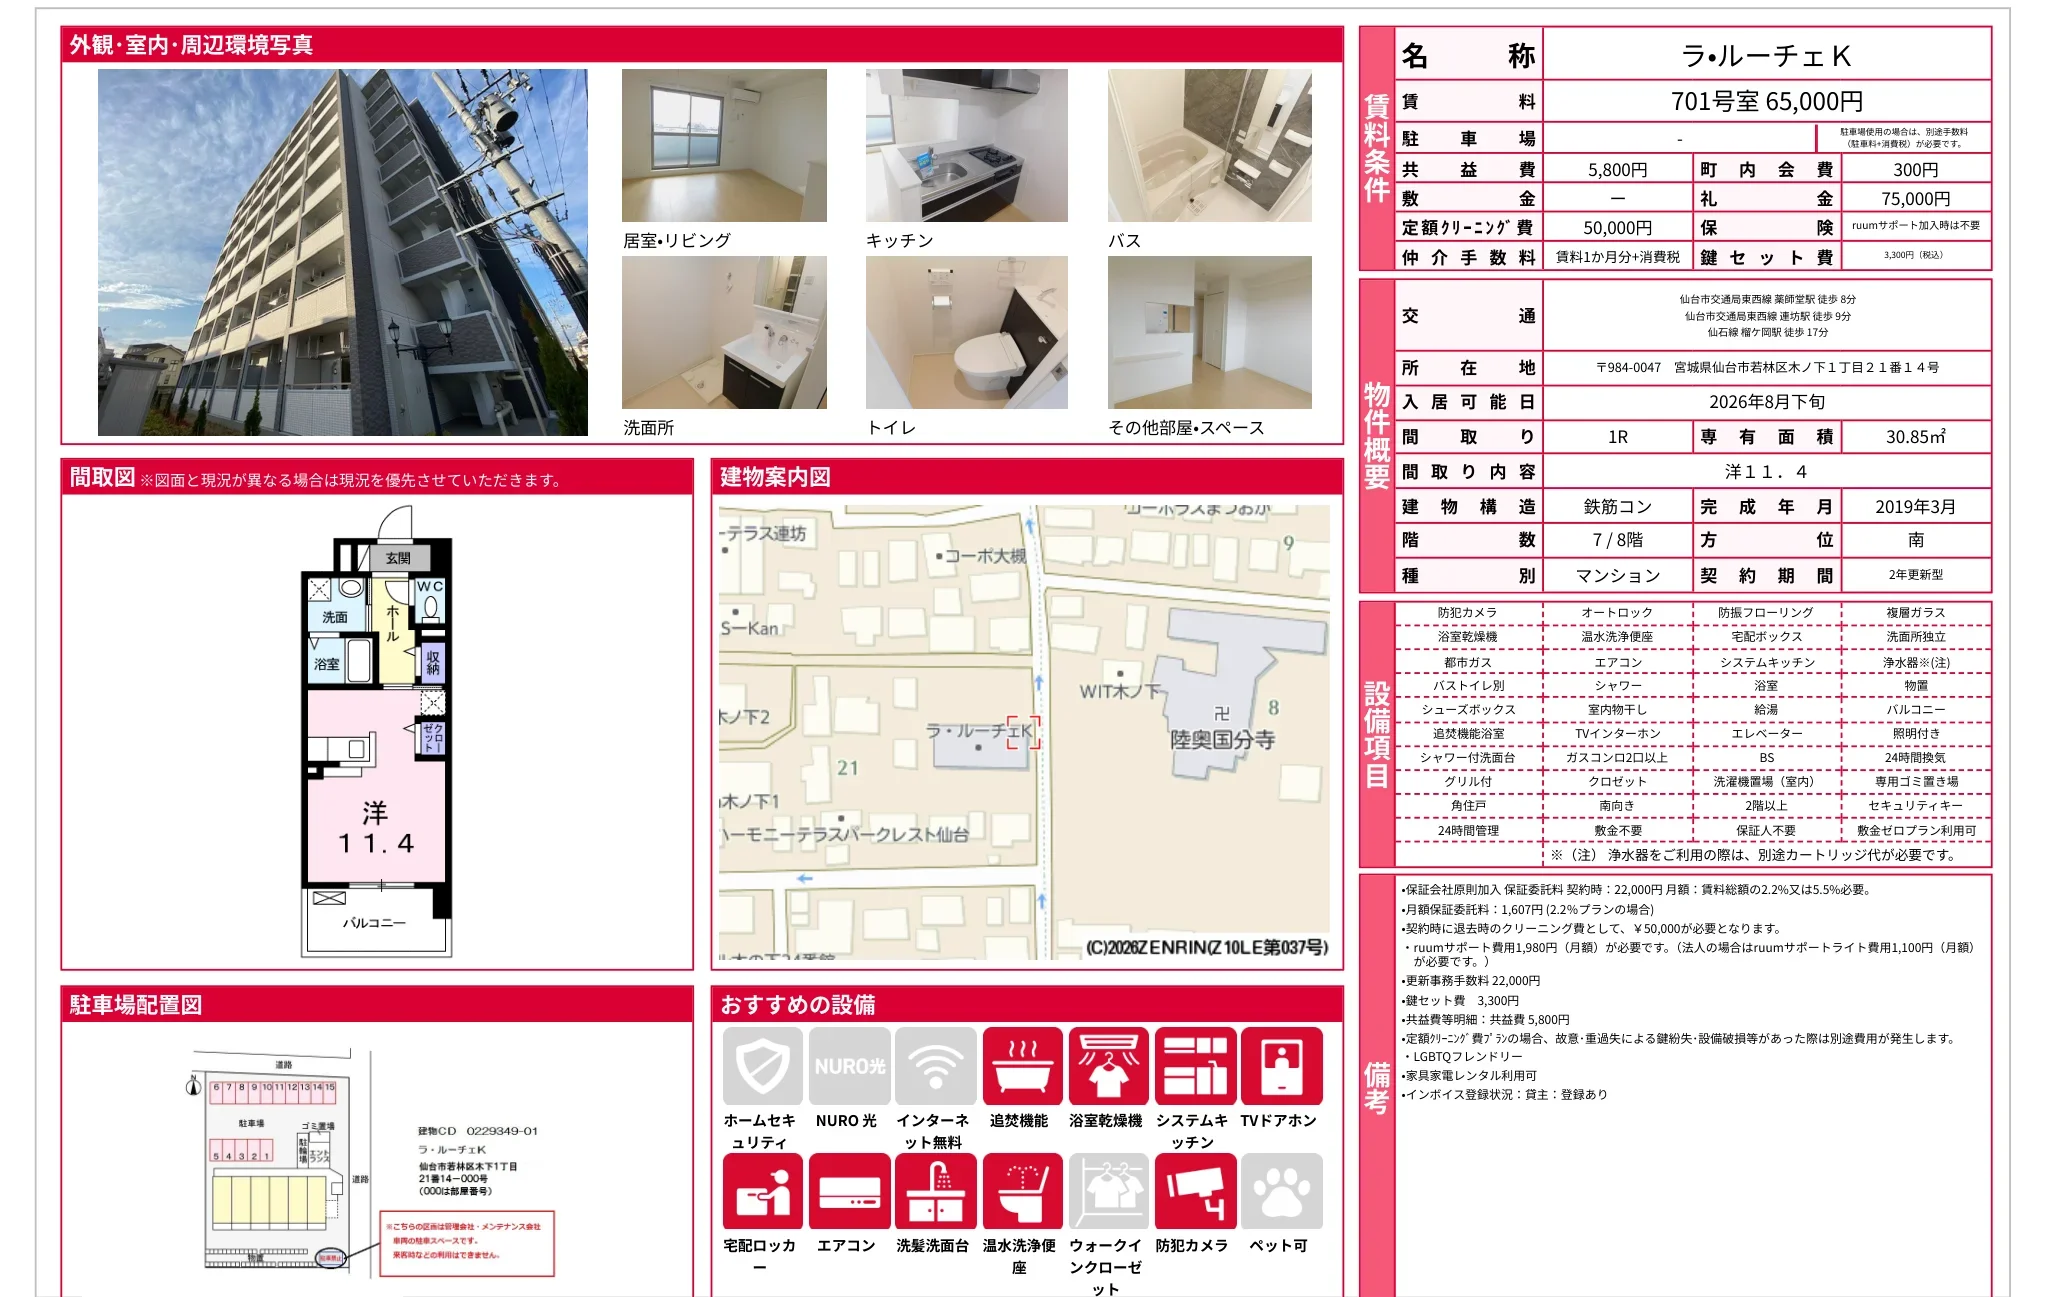This screenshot has height=1297, width=2056.
Task: Select the エアコン air conditioner icon
Action: click(849, 1191)
